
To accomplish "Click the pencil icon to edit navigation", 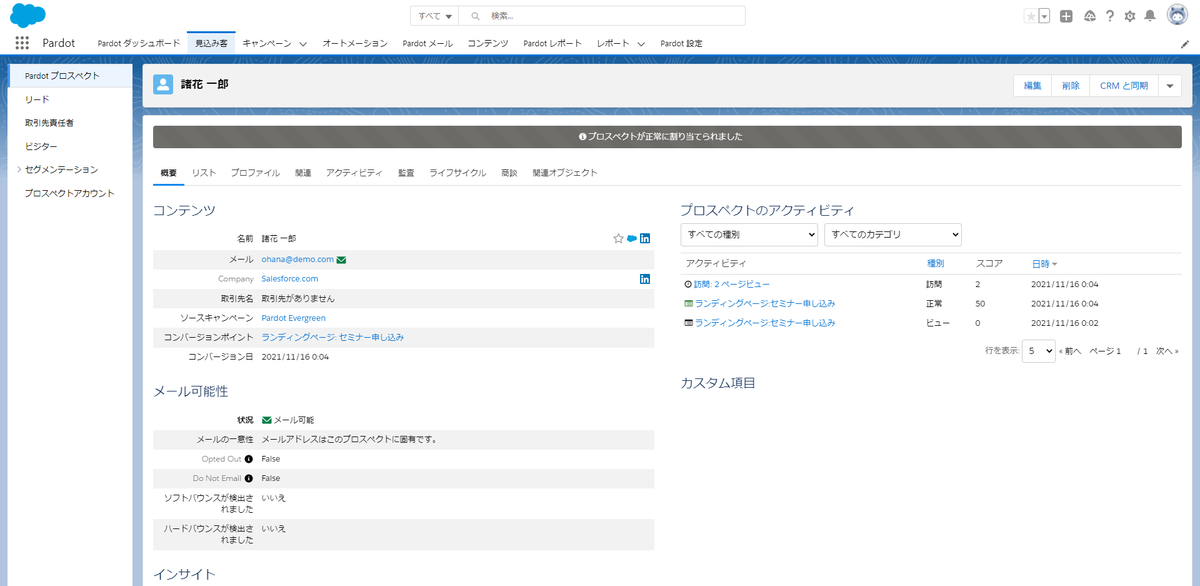I will point(1185,44).
